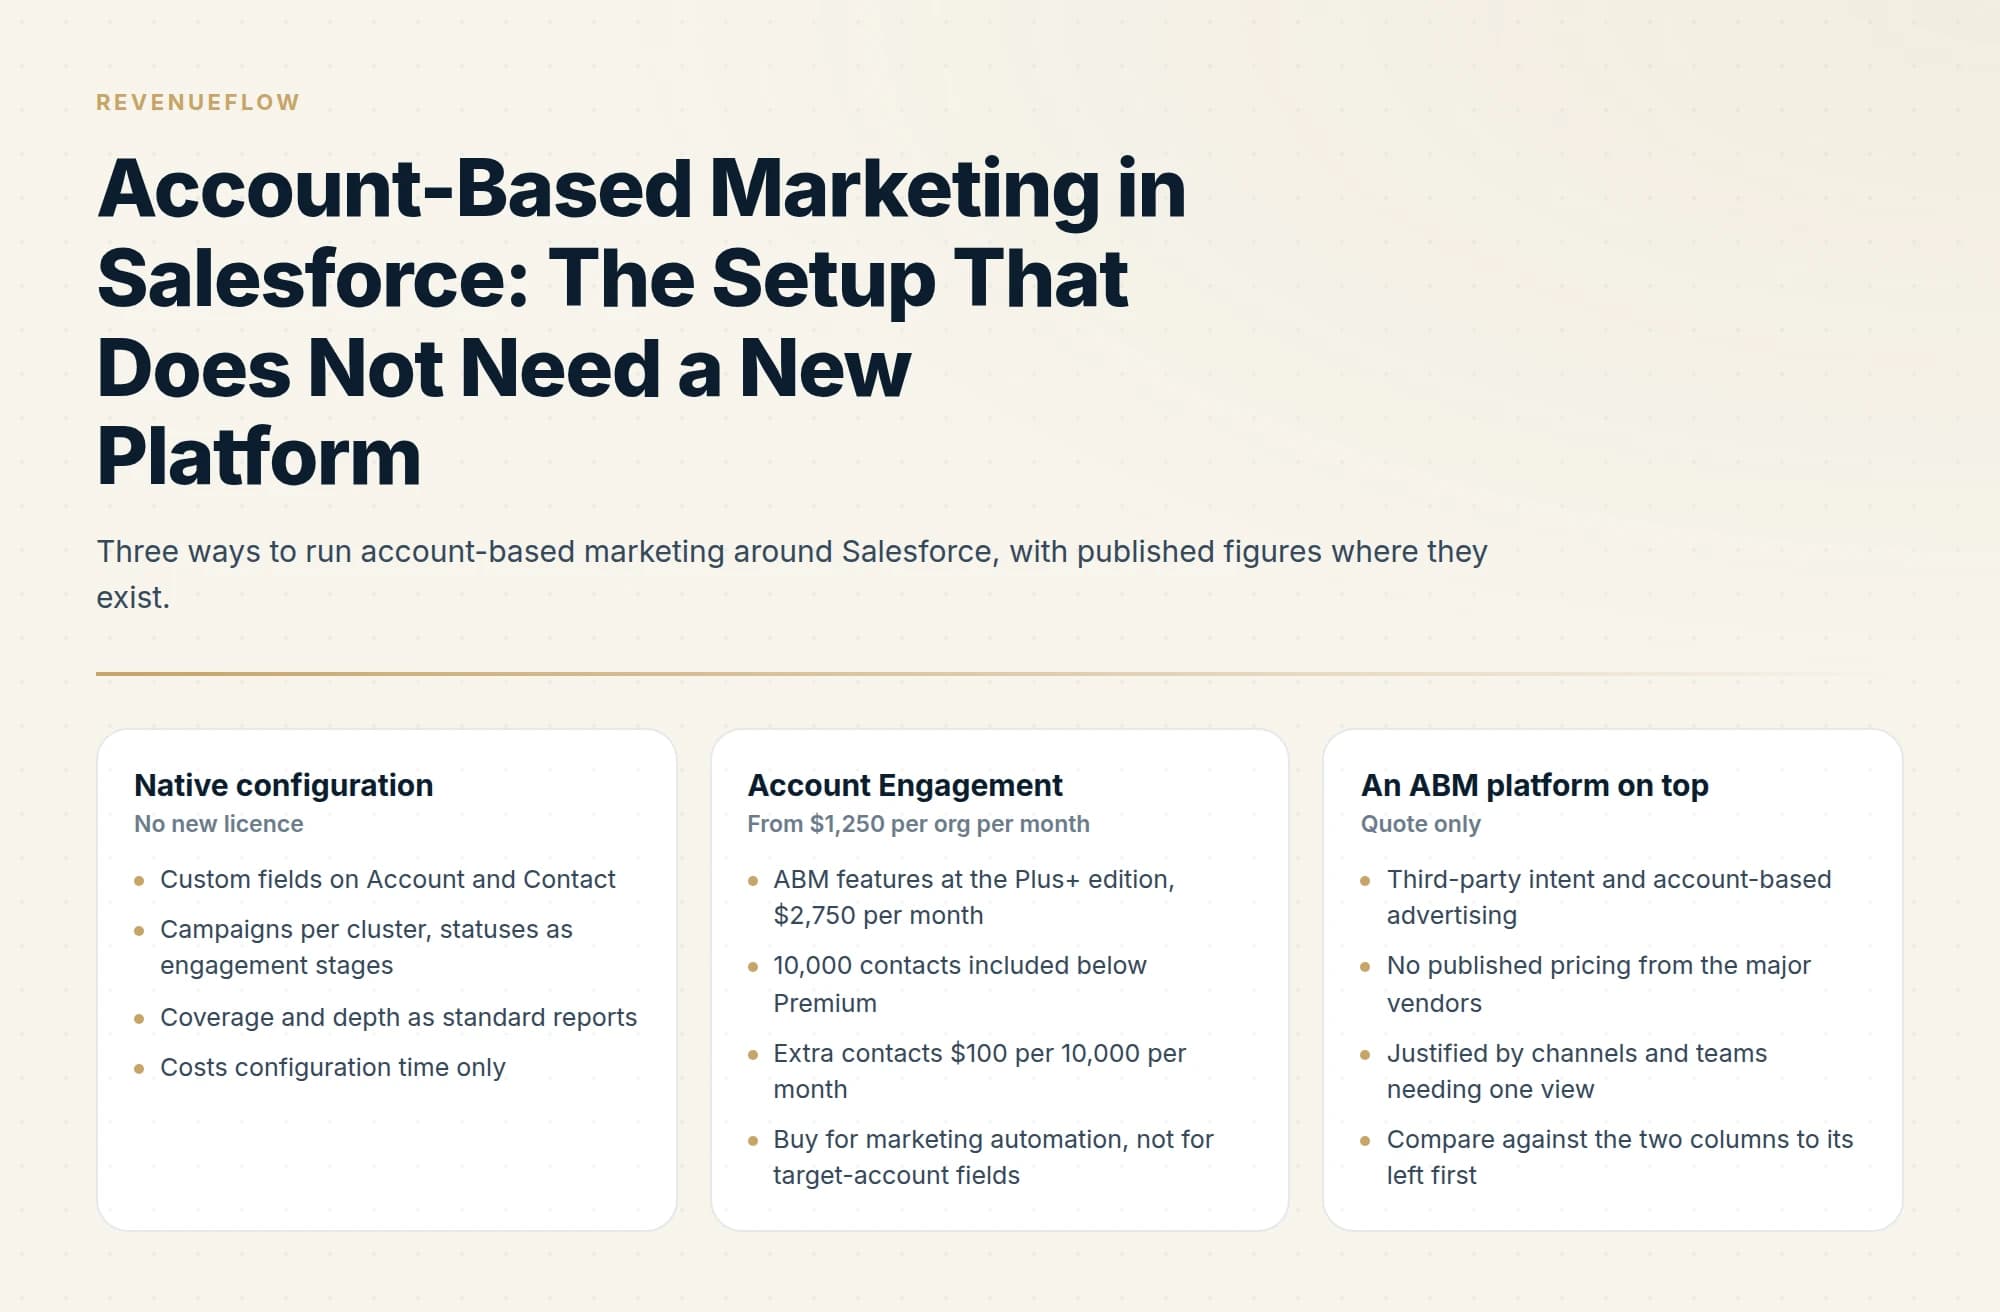The width and height of the screenshot is (2000, 1312).
Task: Click 'No published pricing from the major vendors'
Action: 1599,984
